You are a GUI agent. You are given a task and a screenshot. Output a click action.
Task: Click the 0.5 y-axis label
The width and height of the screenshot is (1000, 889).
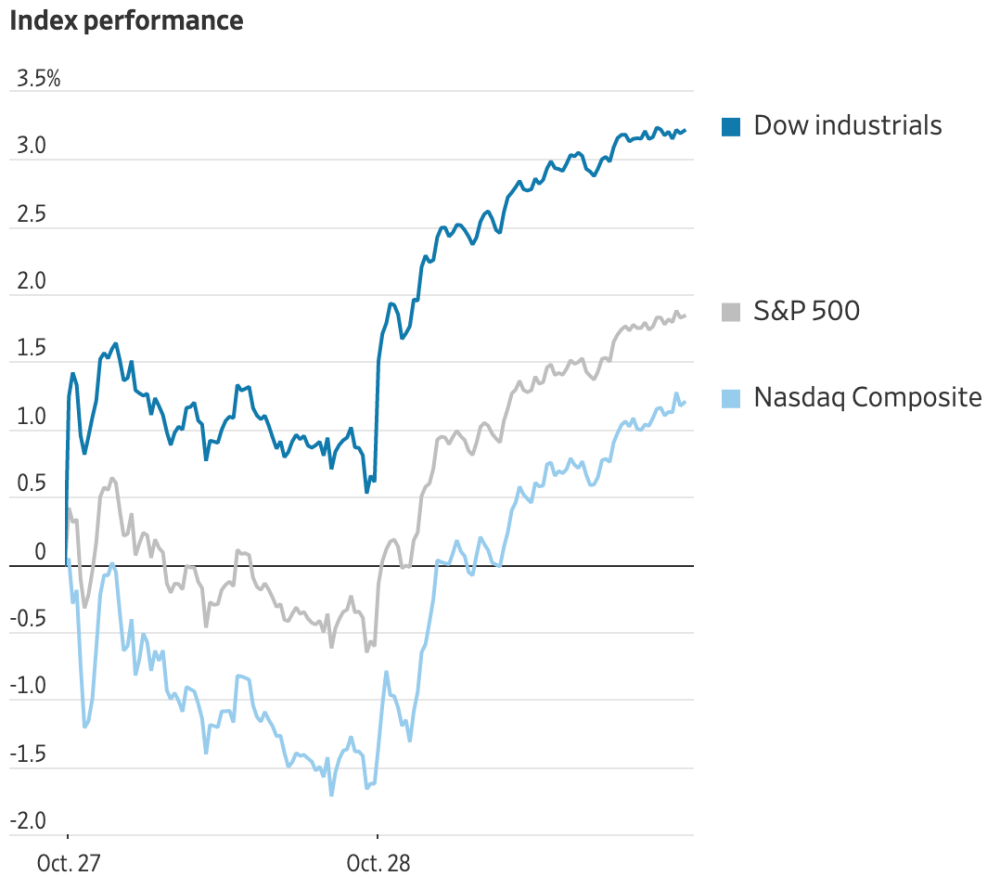point(31,483)
